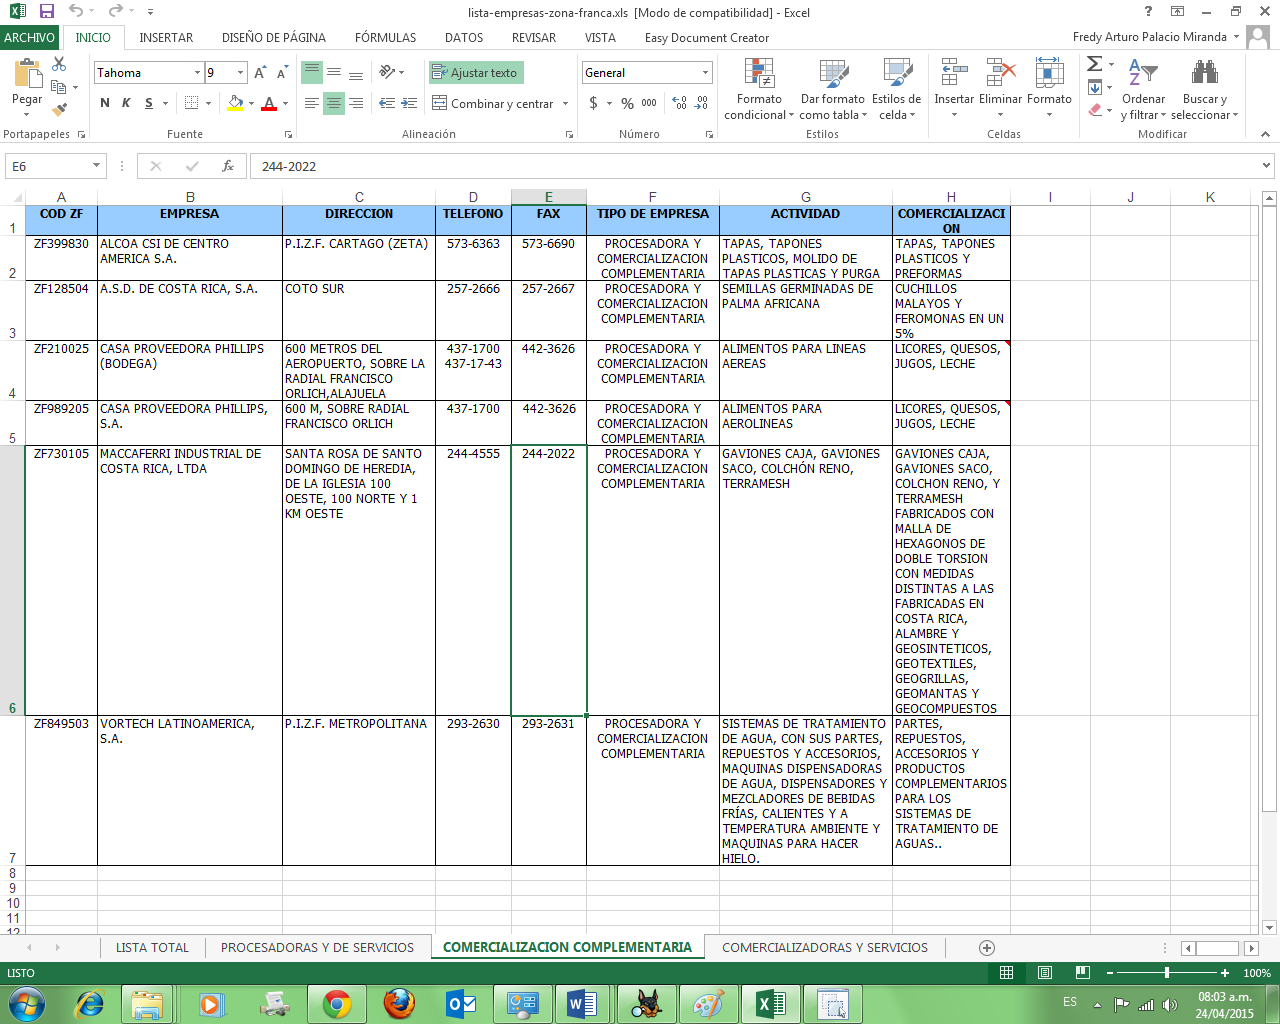This screenshot has height=1024, width=1280.
Task: Switch to Page Break Preview icon
Action: point(1082,972)
